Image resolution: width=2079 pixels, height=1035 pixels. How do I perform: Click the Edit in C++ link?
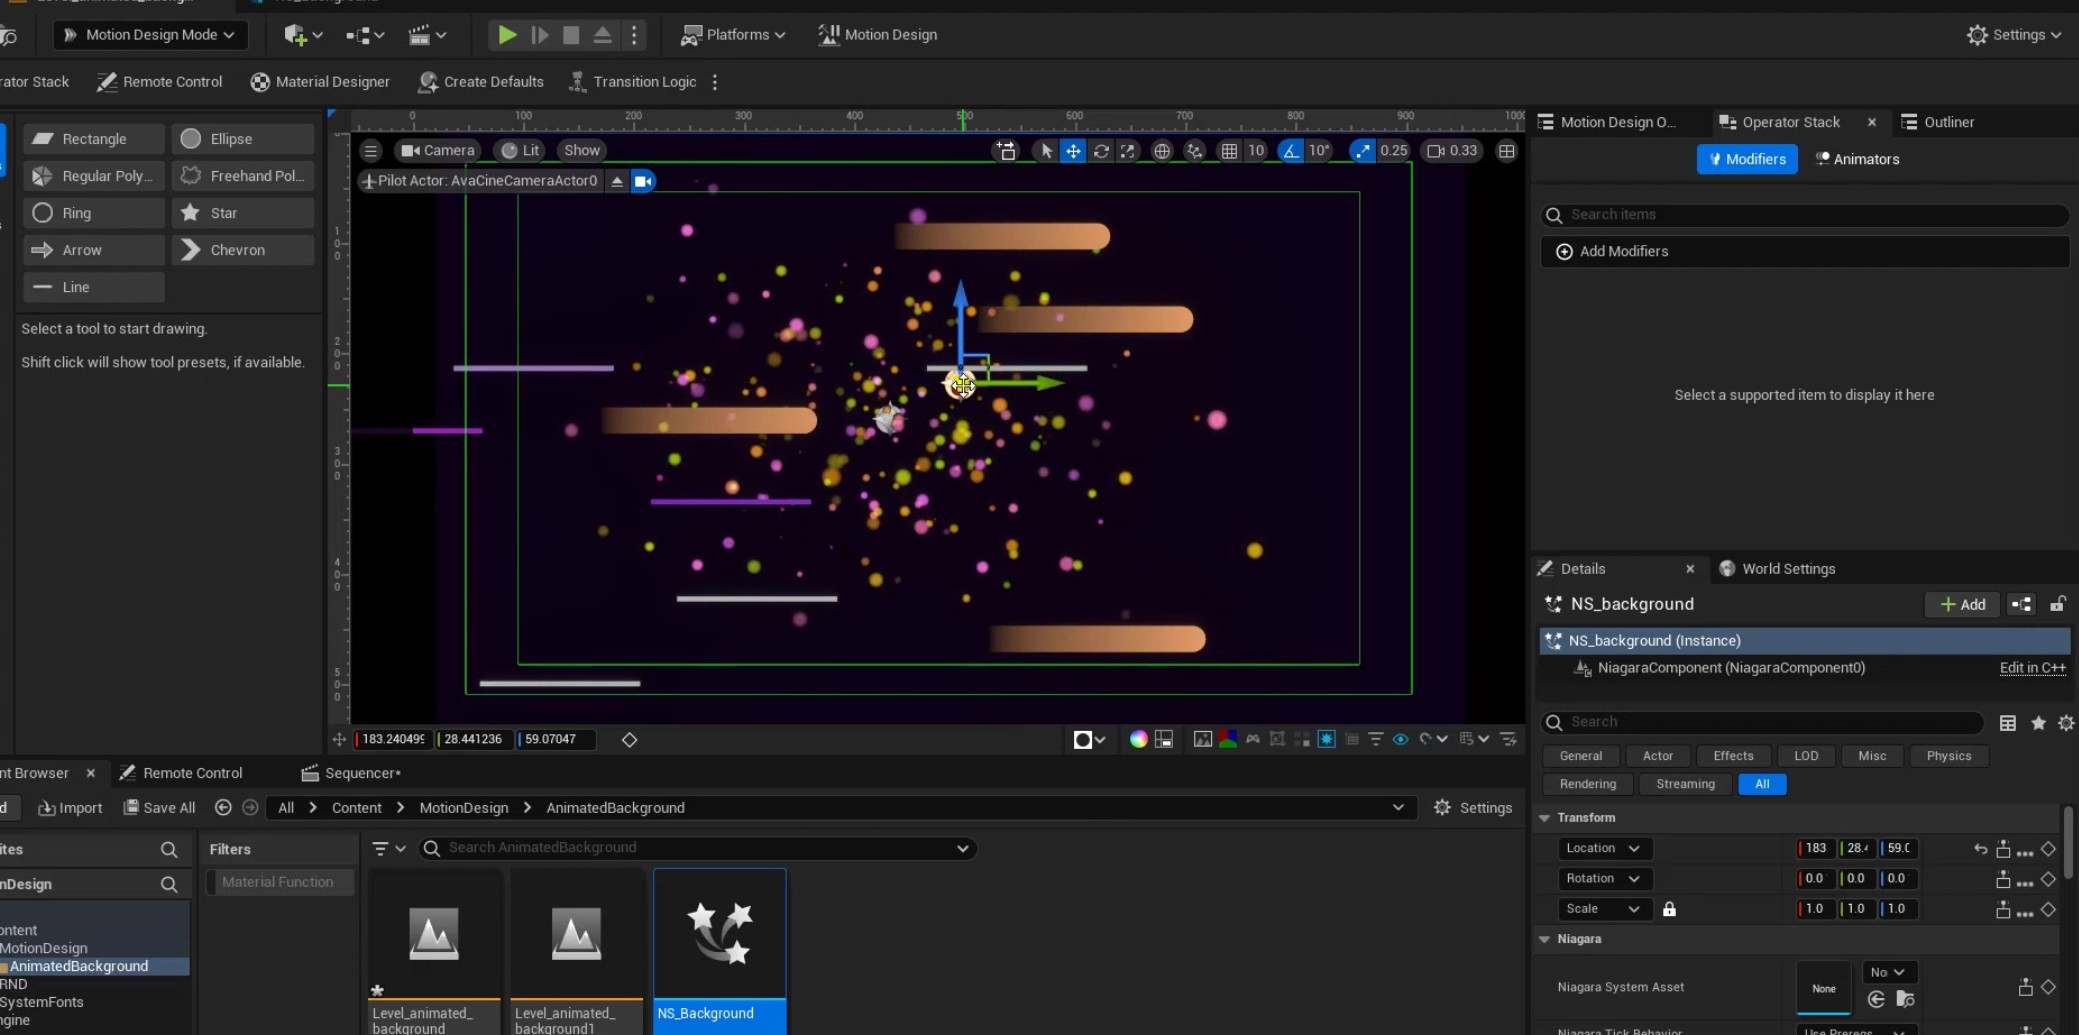(x=2032, y=668)
